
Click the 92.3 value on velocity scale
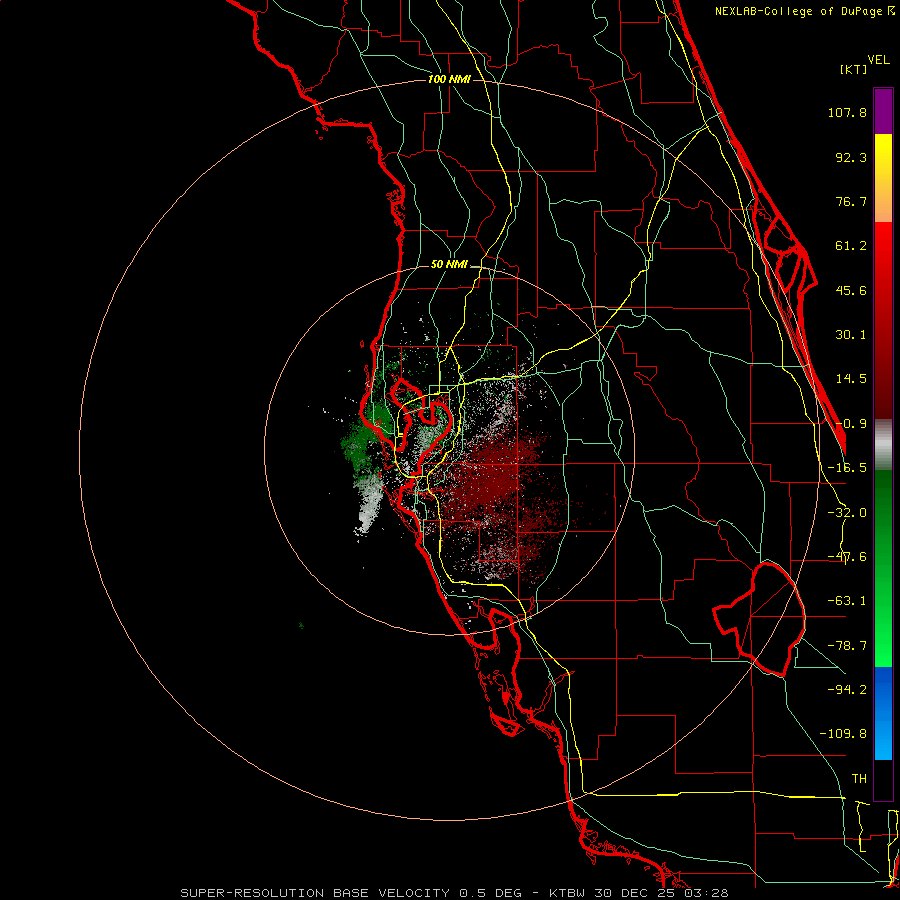851,157
